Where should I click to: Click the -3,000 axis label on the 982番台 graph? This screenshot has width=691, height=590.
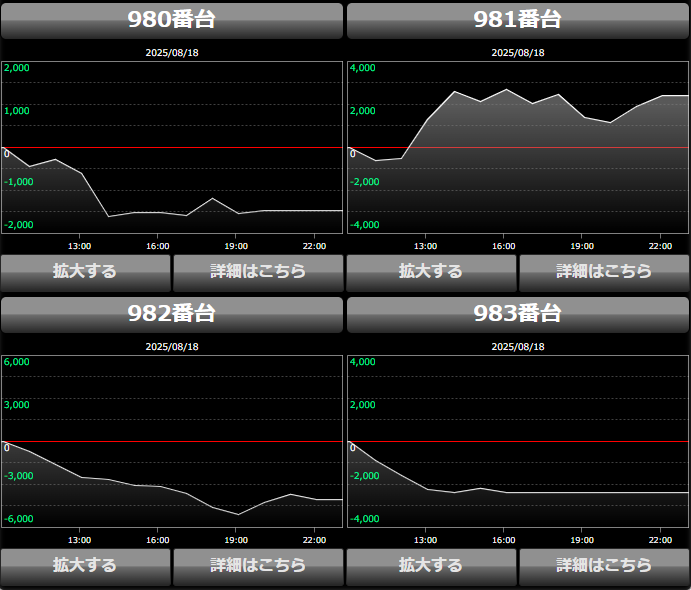(19, 475)
